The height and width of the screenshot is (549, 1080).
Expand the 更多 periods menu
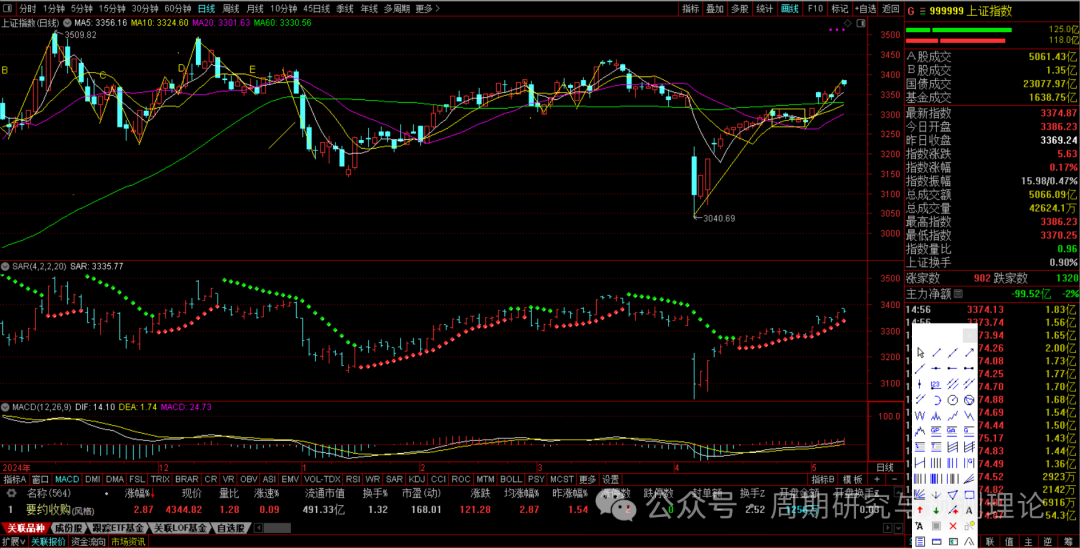coord(427,8)
